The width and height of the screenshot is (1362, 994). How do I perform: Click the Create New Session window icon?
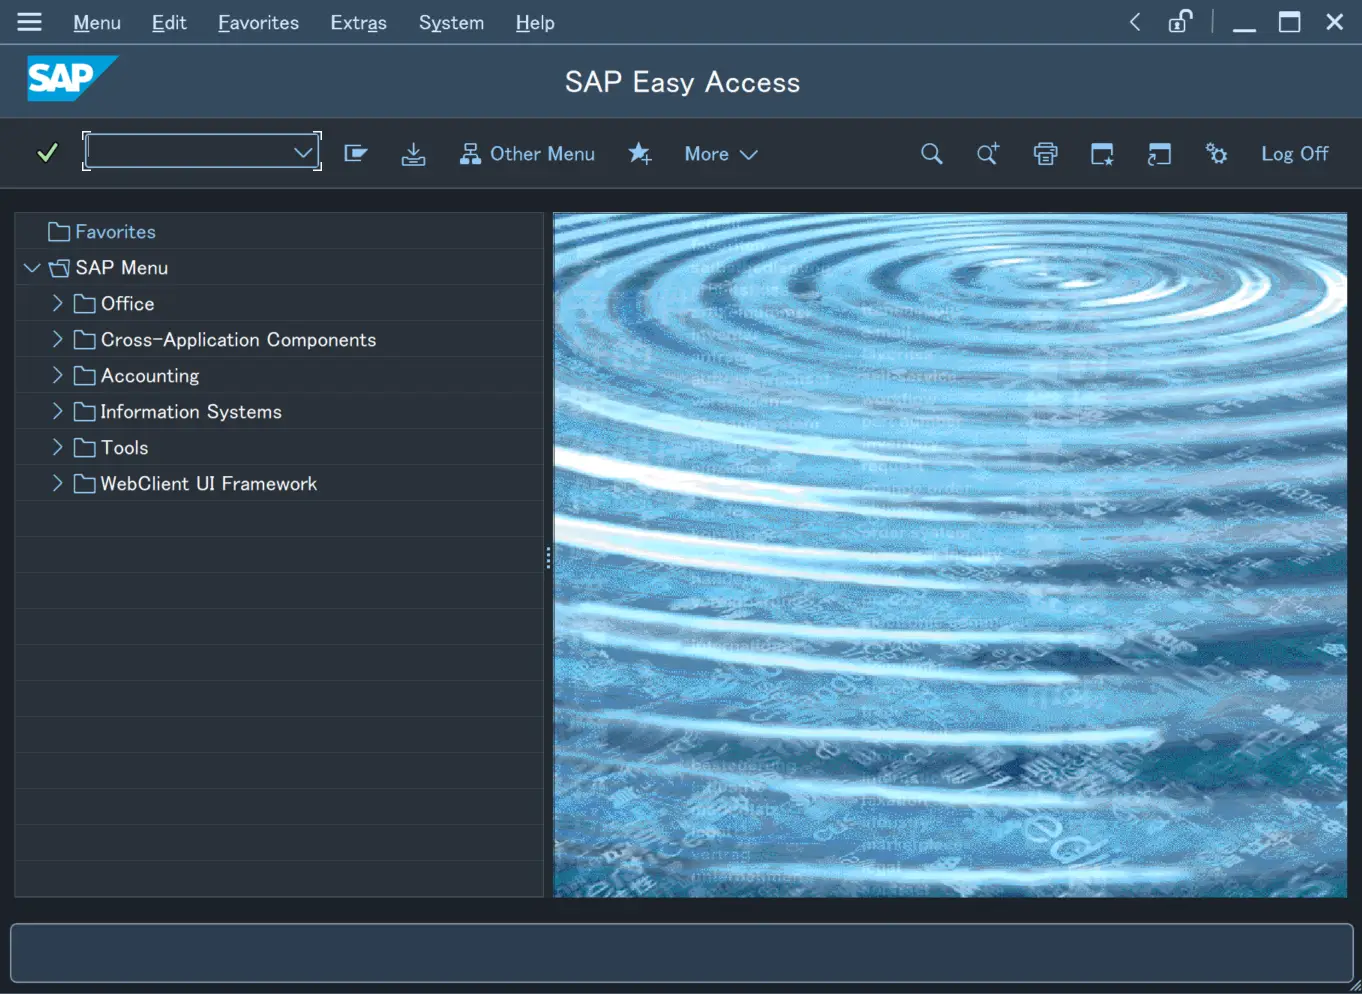[1102, 153]
